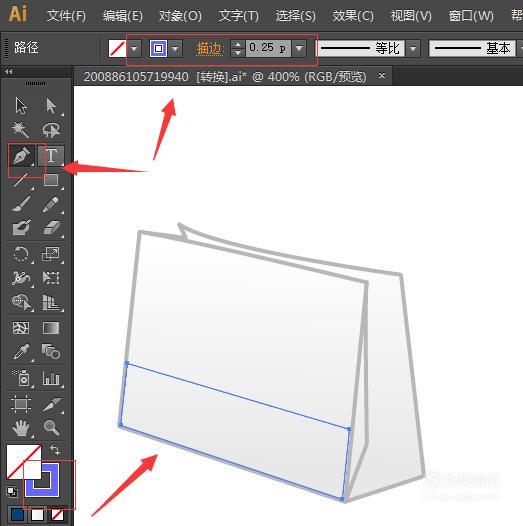Select the Perspective Grid tool

(52, 303)
